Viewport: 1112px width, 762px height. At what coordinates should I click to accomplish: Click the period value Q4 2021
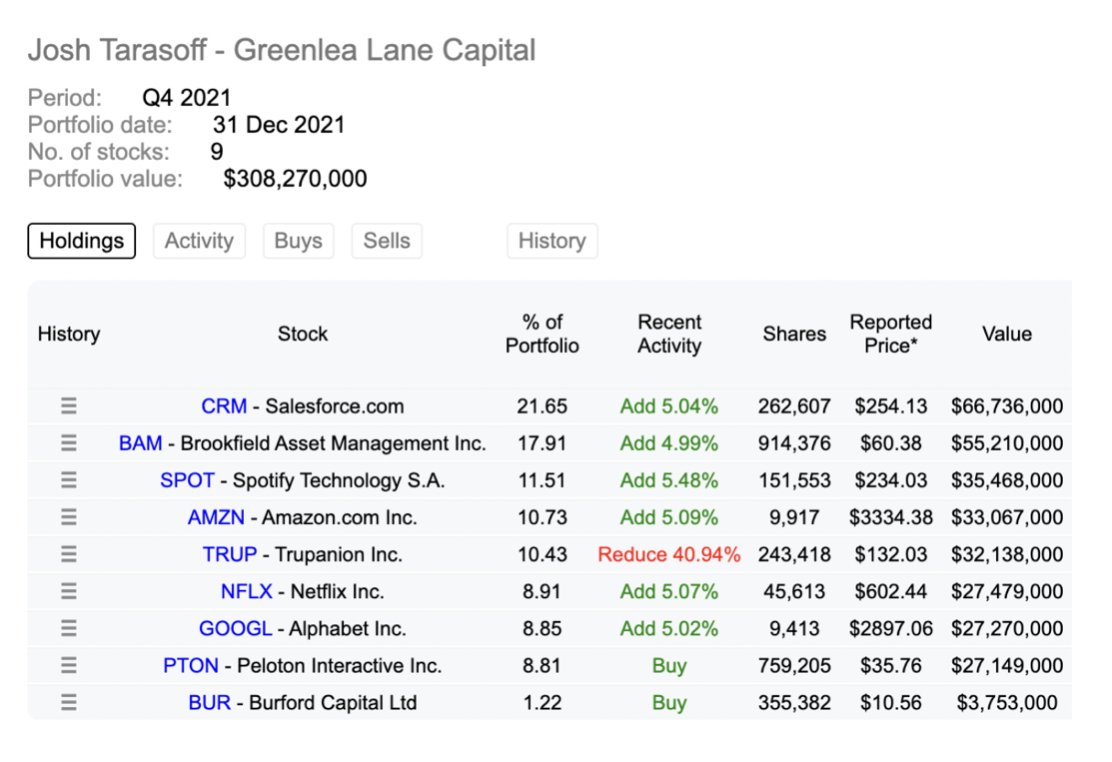(x=187, y=97)
